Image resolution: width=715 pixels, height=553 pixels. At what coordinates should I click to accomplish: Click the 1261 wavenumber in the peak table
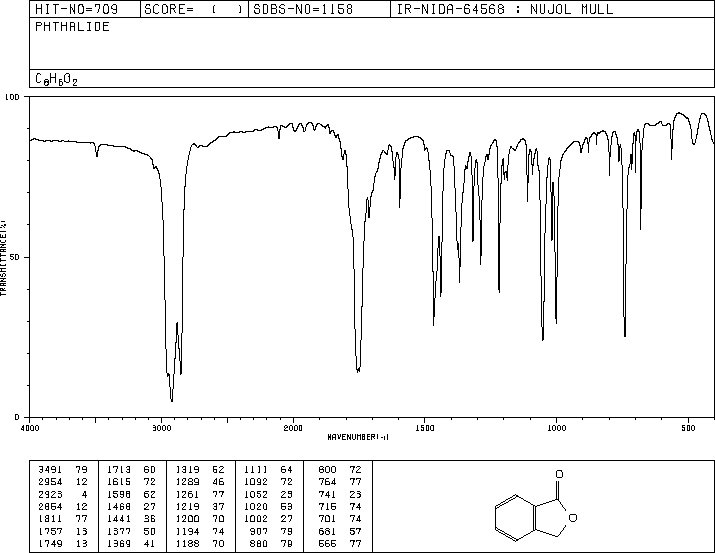pyautogui.click(x=187, y=494)
